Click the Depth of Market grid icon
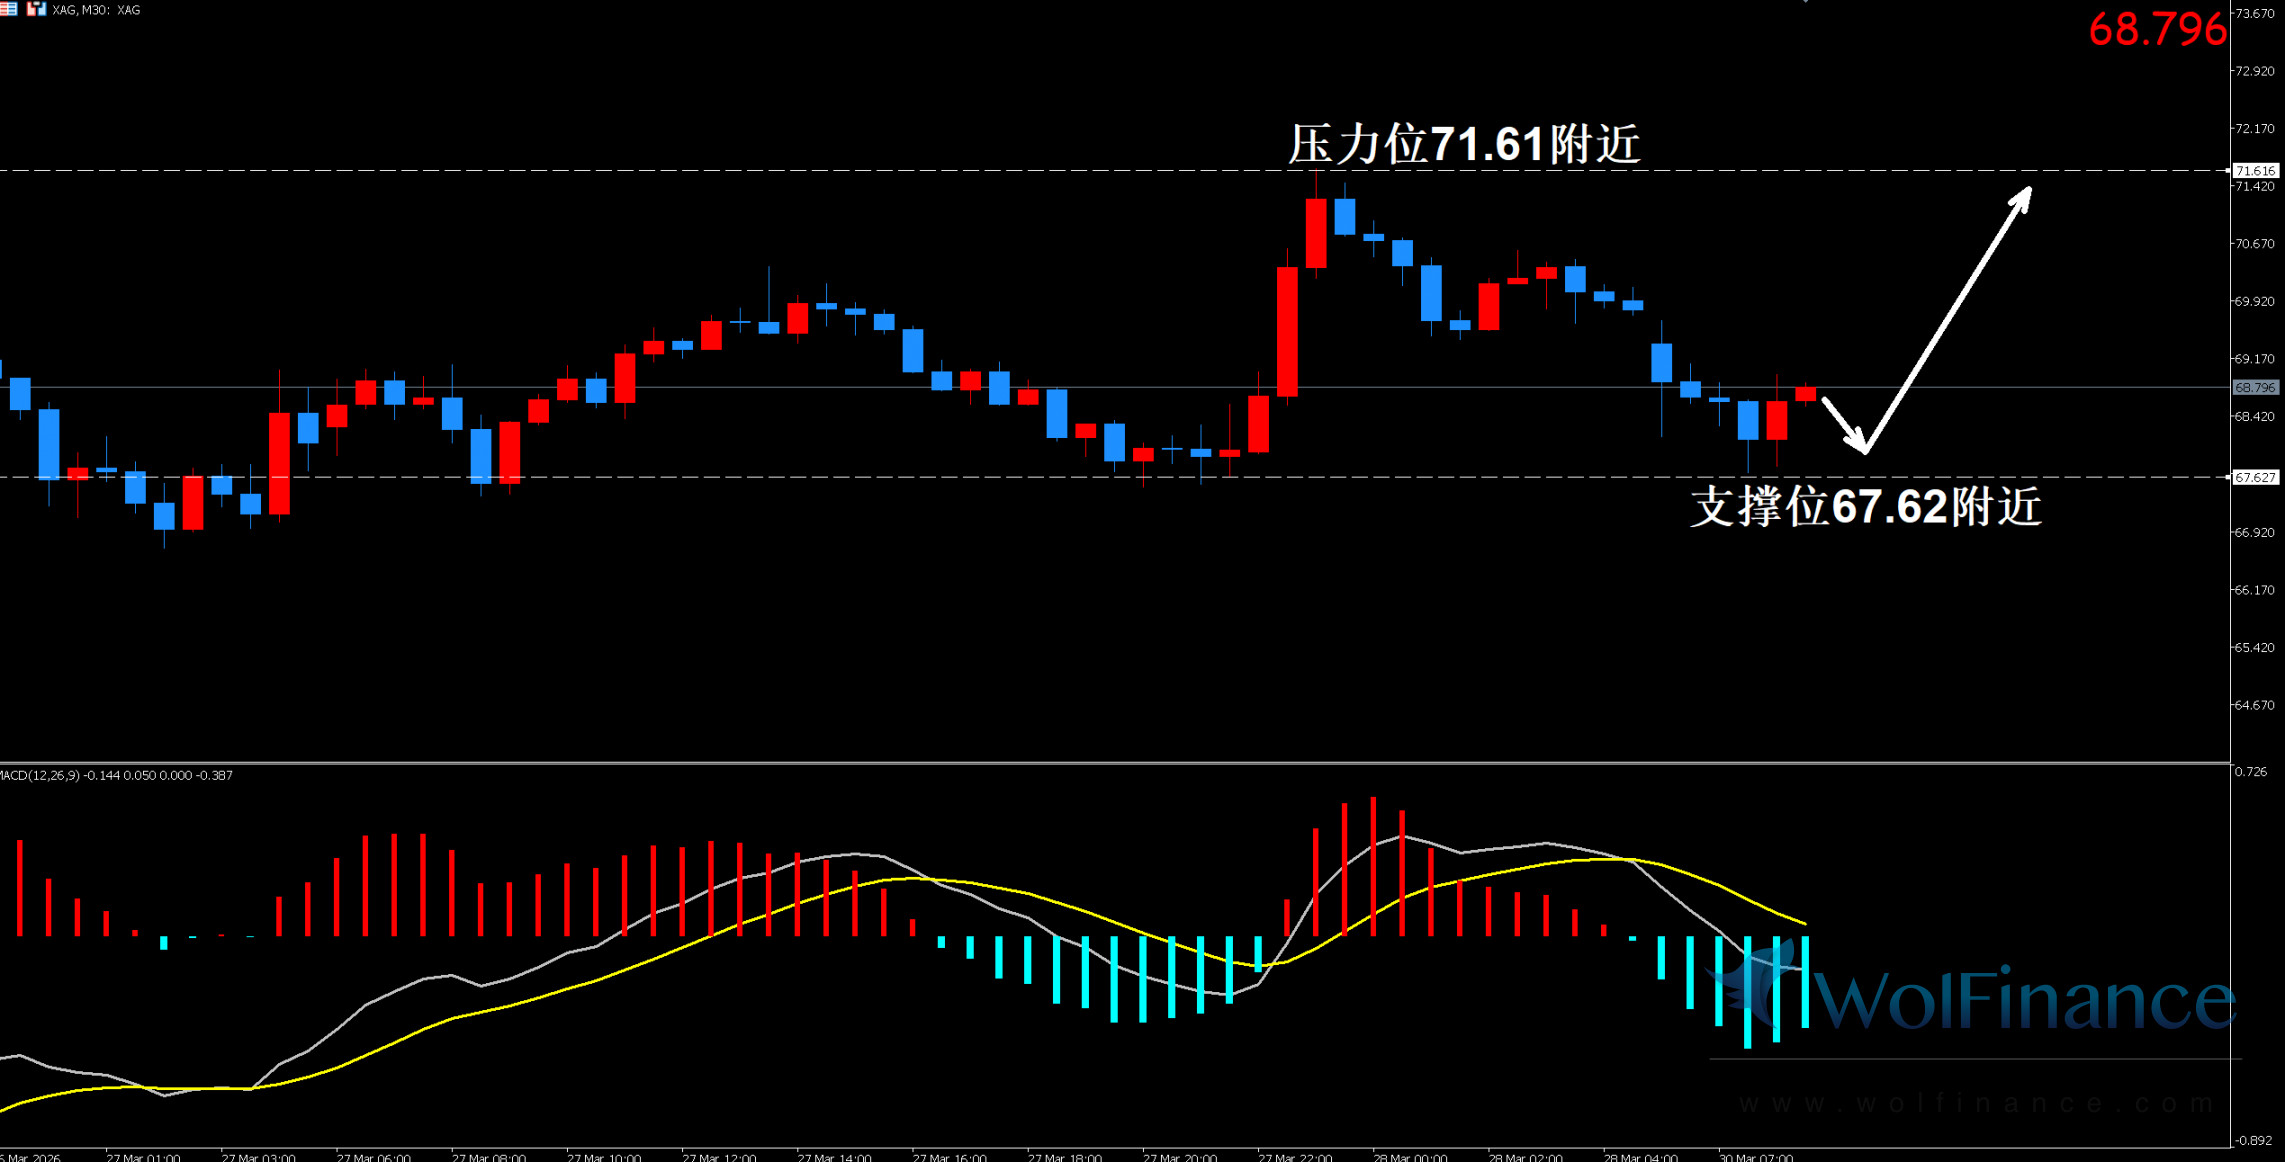 pos(8,9)
